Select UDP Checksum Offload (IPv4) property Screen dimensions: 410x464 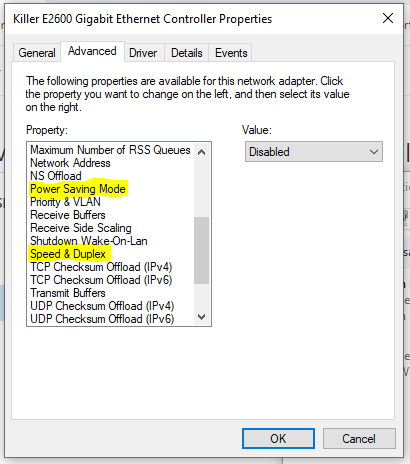pos(102,306)
